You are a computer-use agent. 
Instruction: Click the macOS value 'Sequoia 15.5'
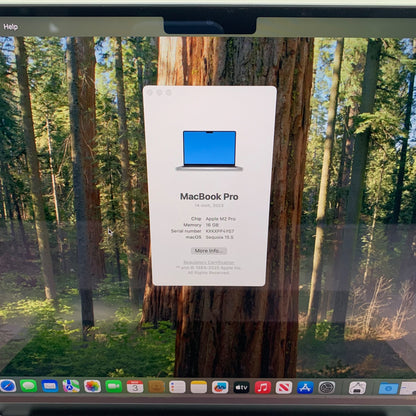tap(219, 237)
